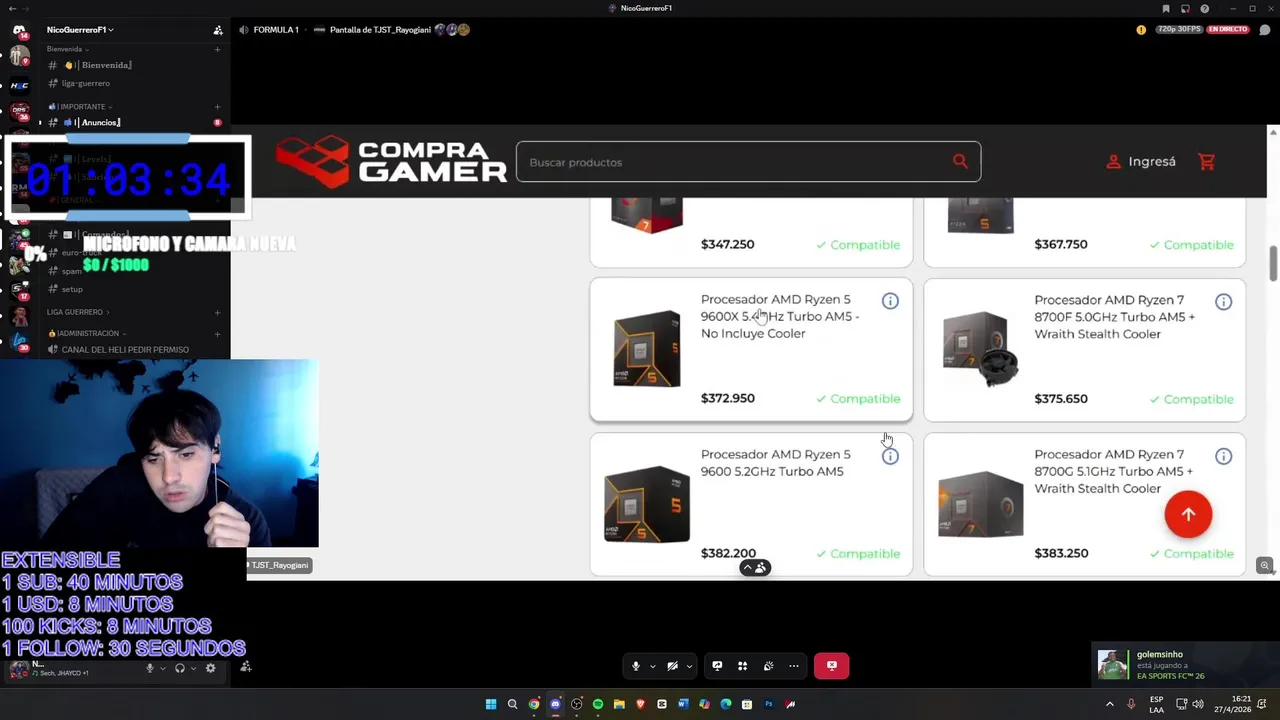Show info for Ryzen 5 9600 processor

[x=890, y=456]
